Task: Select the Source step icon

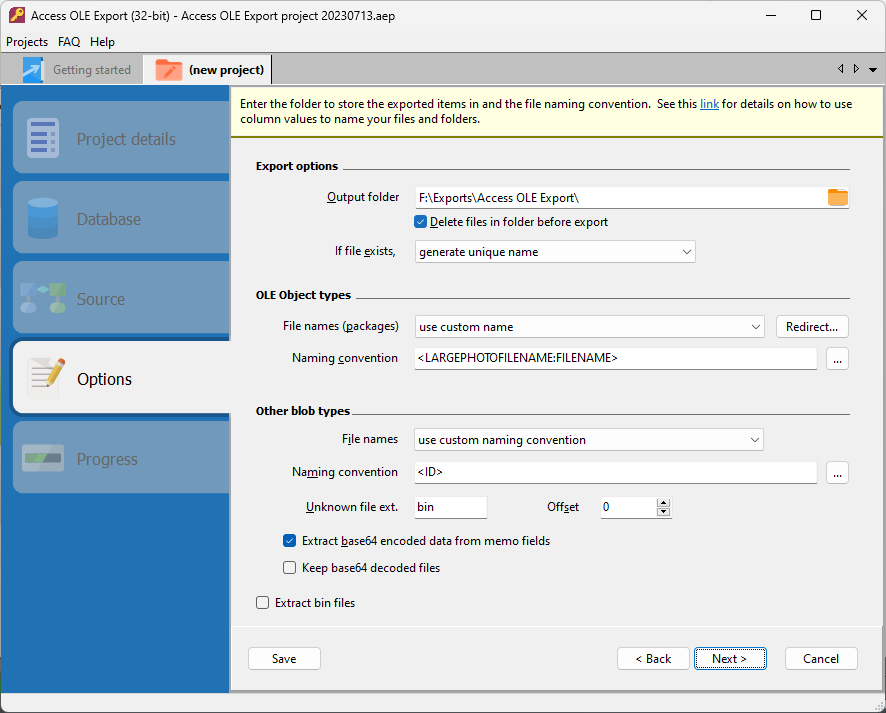Action: 43,299
